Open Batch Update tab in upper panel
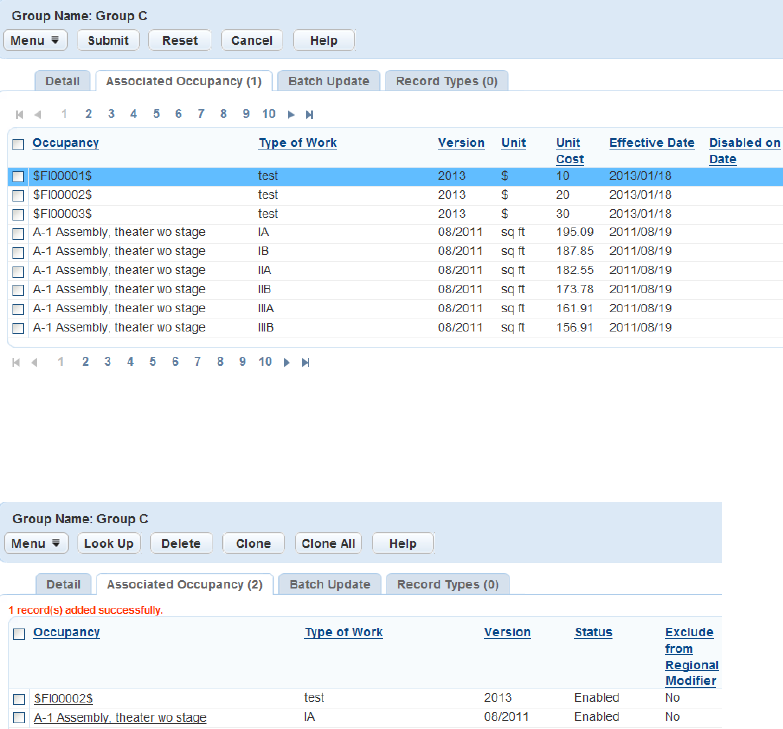The width and height of the screenshot is (783, 729). pos(329,81)
